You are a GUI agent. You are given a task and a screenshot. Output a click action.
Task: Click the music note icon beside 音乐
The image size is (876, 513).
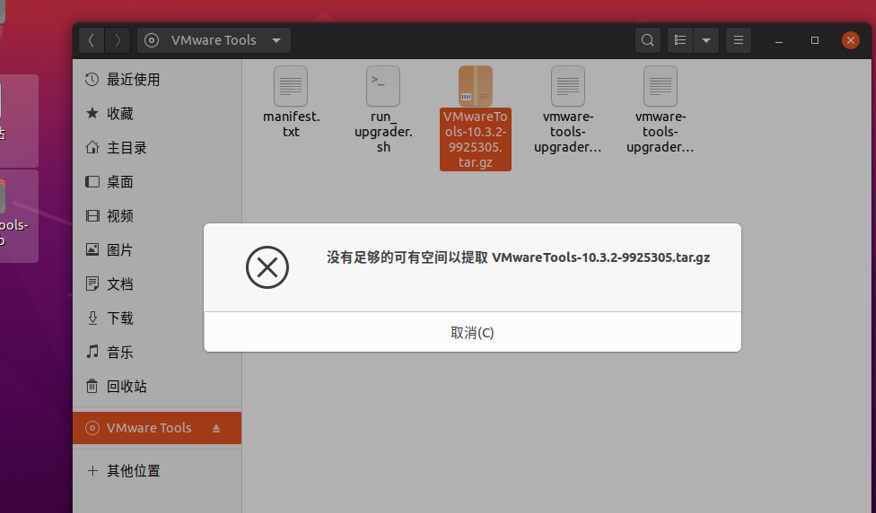coord(92,352)
